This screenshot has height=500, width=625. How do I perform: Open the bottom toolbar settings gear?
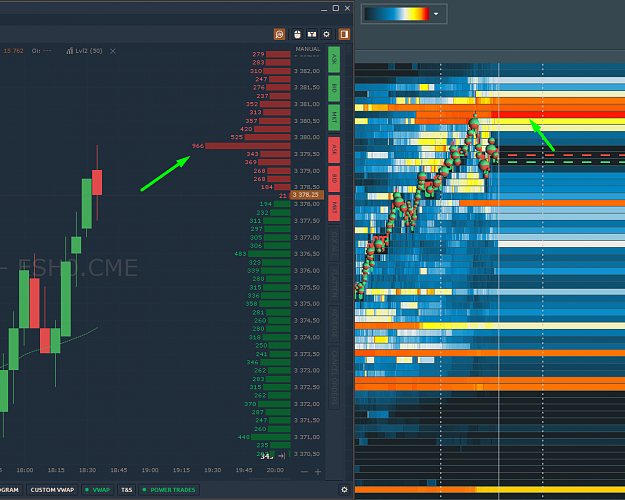click(344, 490)
